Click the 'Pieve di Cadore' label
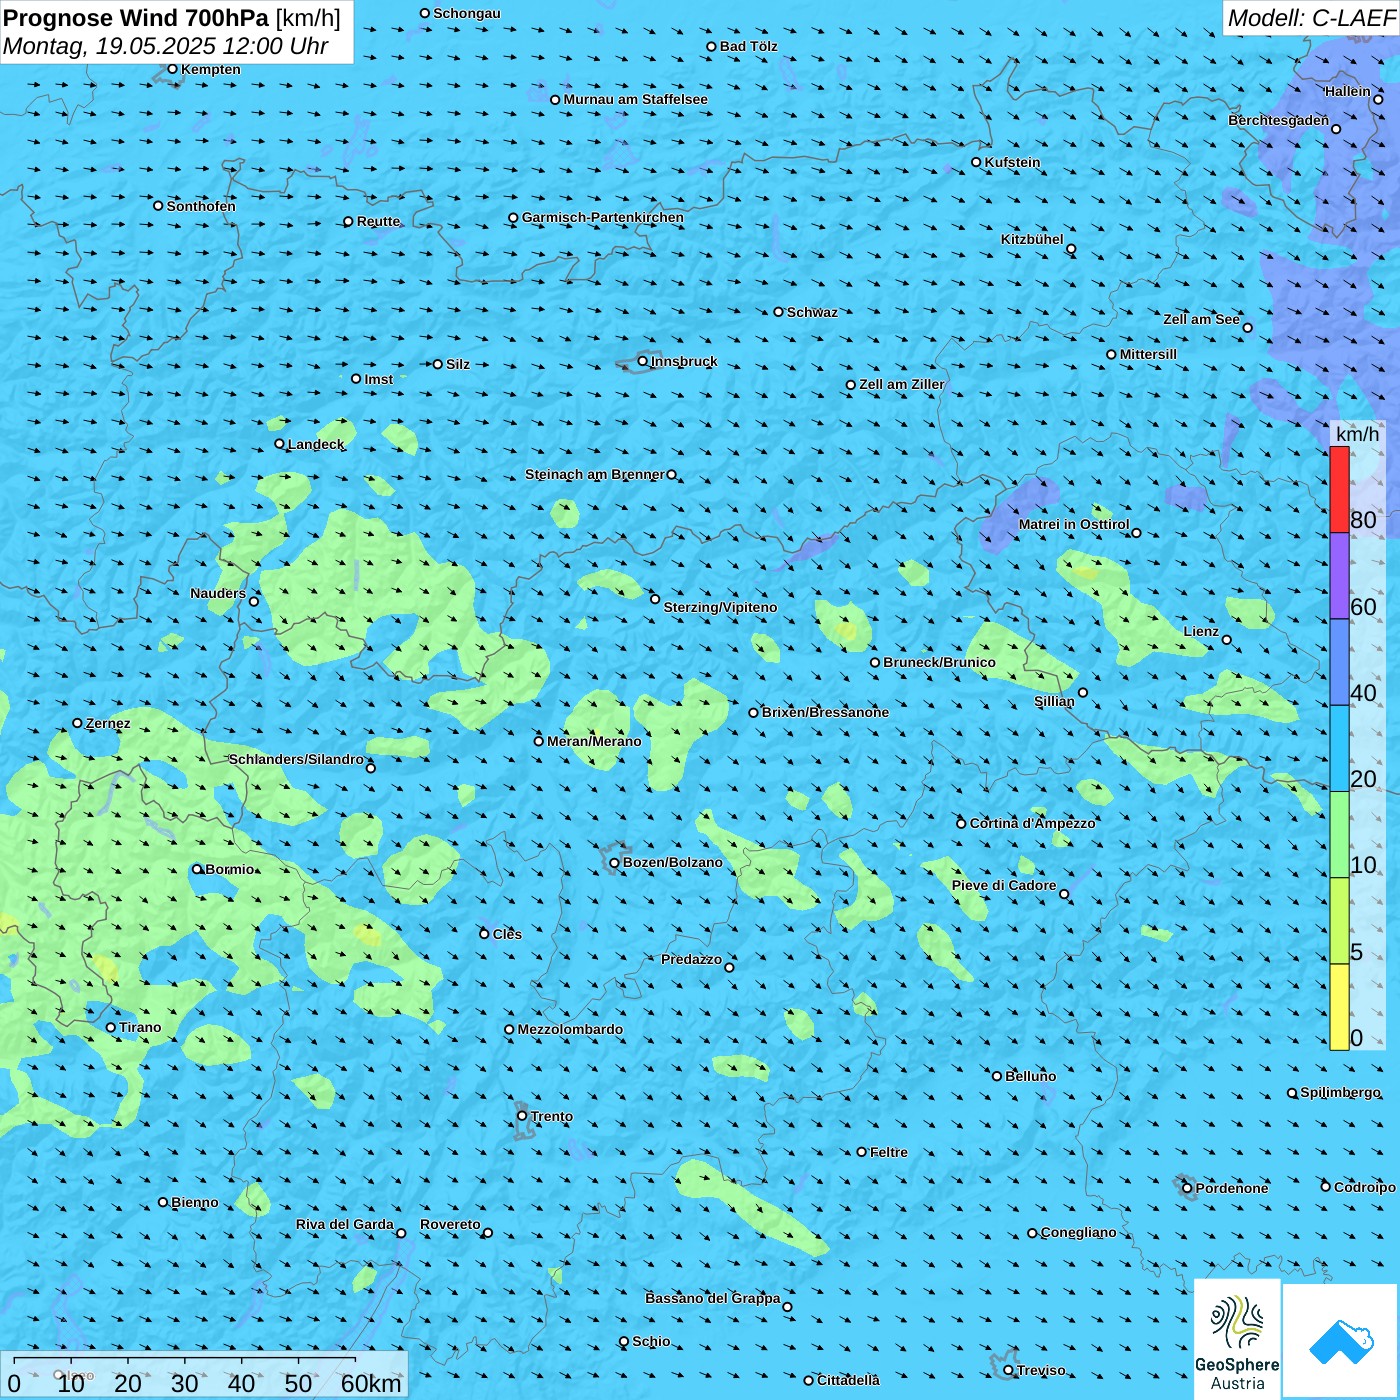Image resolution: width=1400 pixels, height=1400 pixels. [x=1004, y=885]
